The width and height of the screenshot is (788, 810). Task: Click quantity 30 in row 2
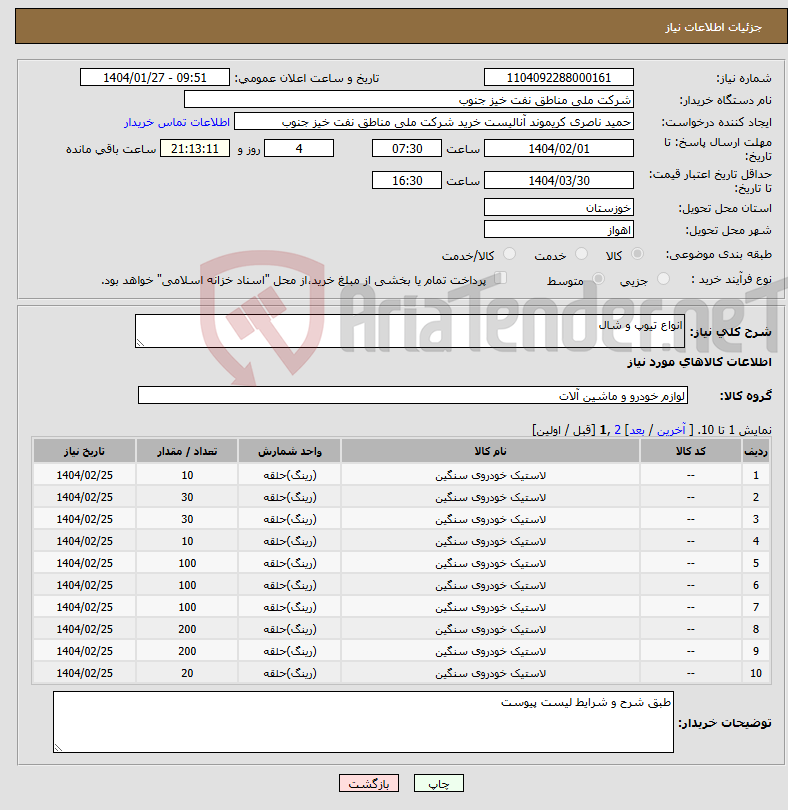187,497
